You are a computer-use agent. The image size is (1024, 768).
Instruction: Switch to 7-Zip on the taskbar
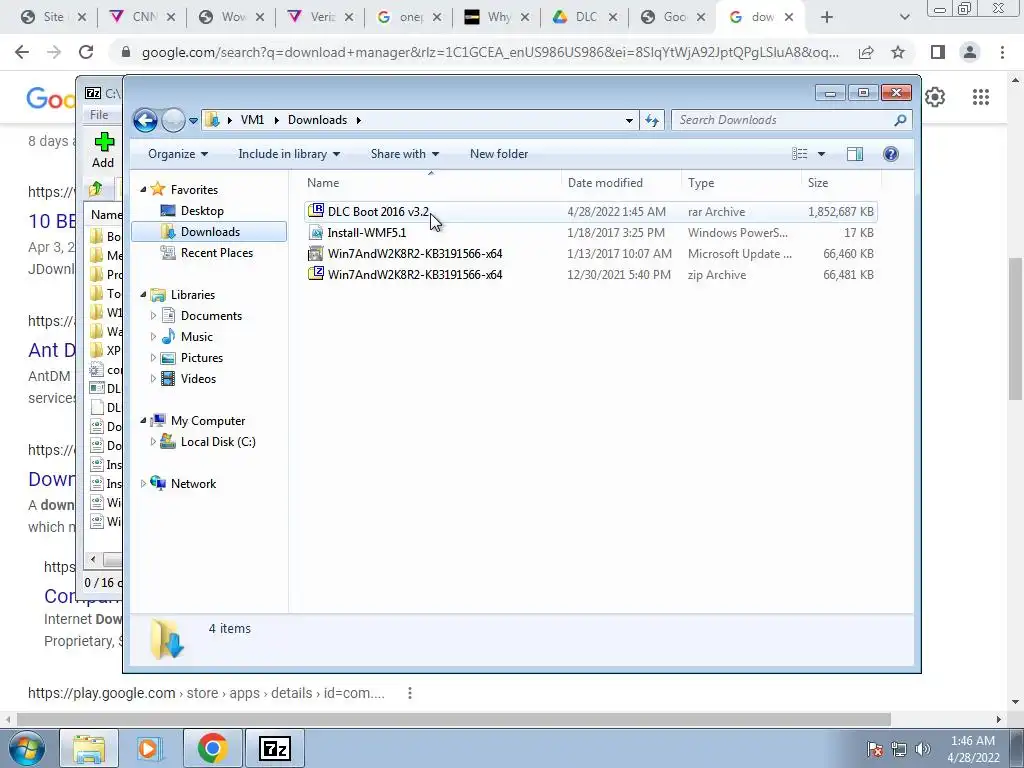(275, 748)
